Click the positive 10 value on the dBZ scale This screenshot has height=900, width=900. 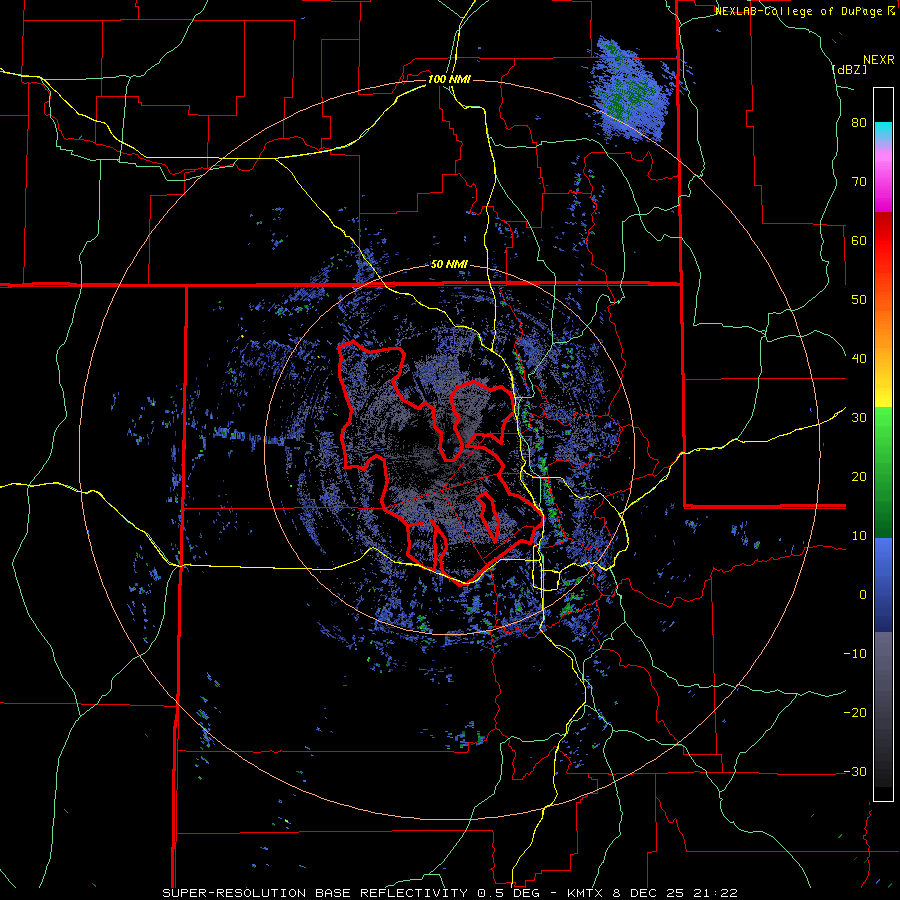click(x=859, y=536)
